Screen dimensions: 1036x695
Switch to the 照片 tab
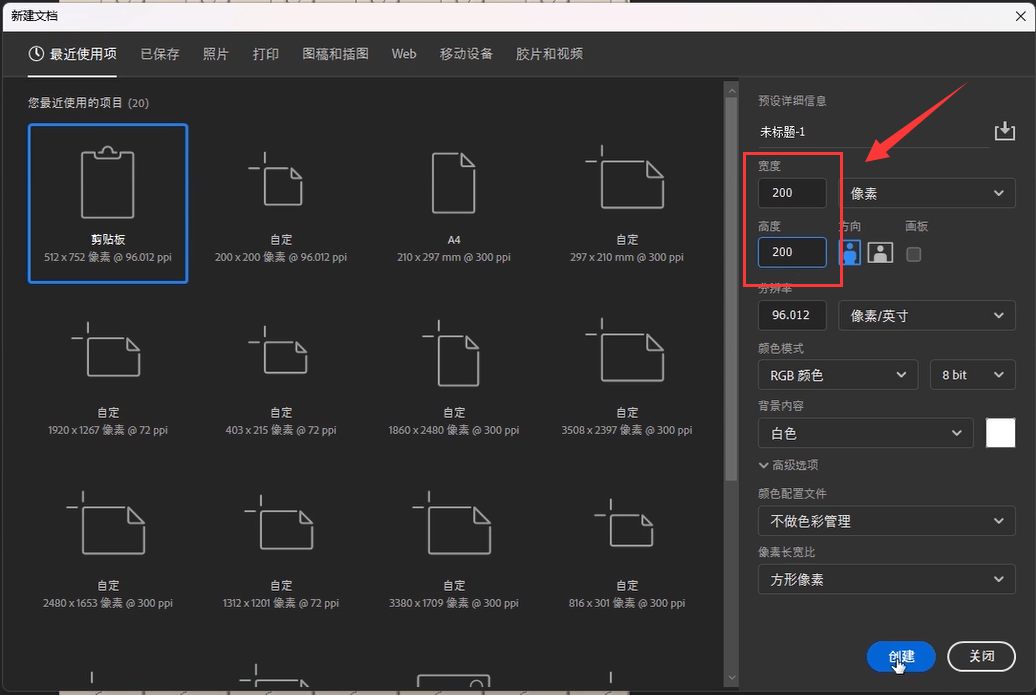(215, 54)
